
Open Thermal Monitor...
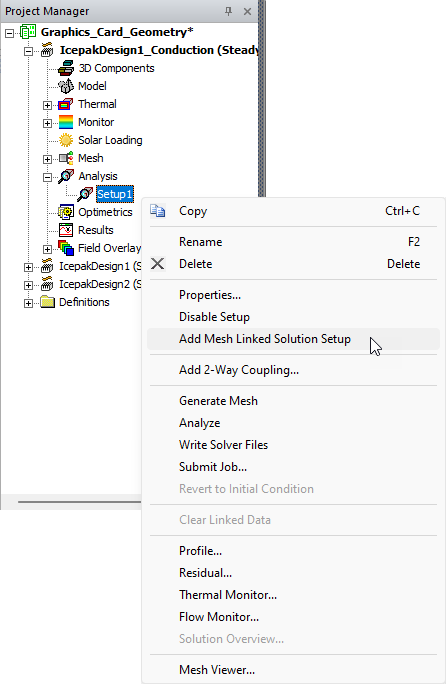(293, 595)
